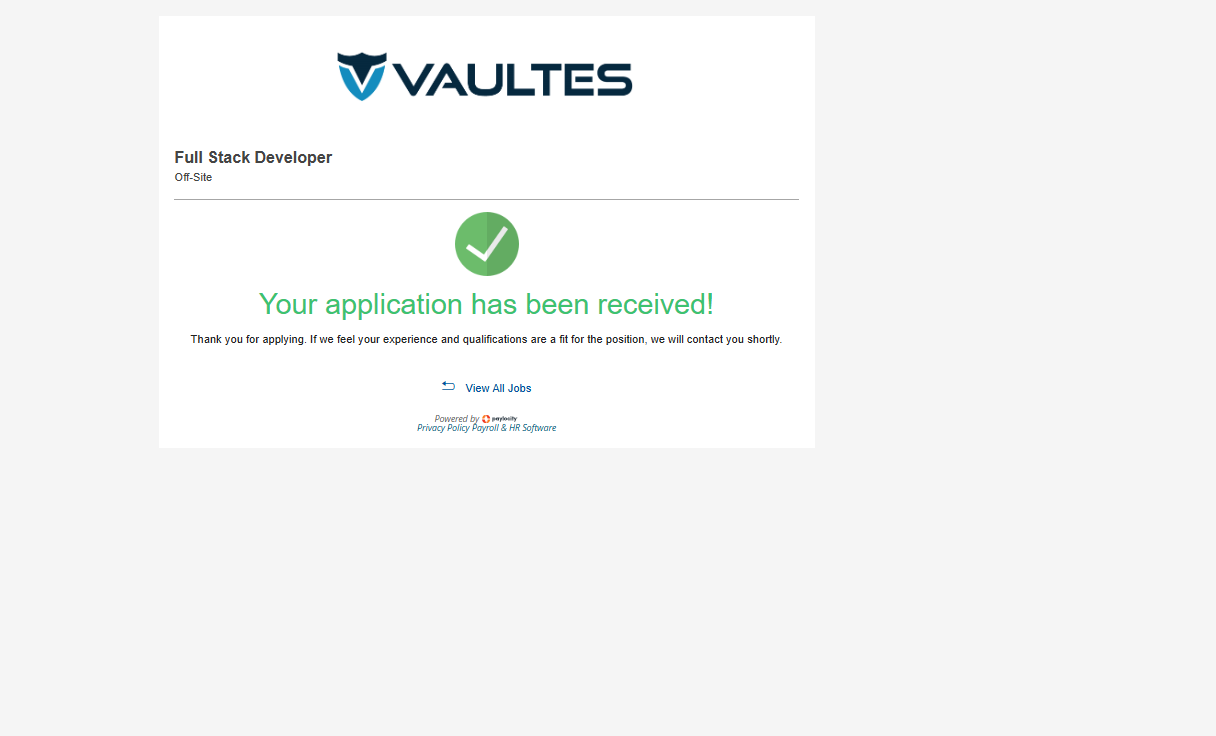The image size is (1216, 736).
Task: Click the 'Your application has been received!' heading
Action: [486, 304]
